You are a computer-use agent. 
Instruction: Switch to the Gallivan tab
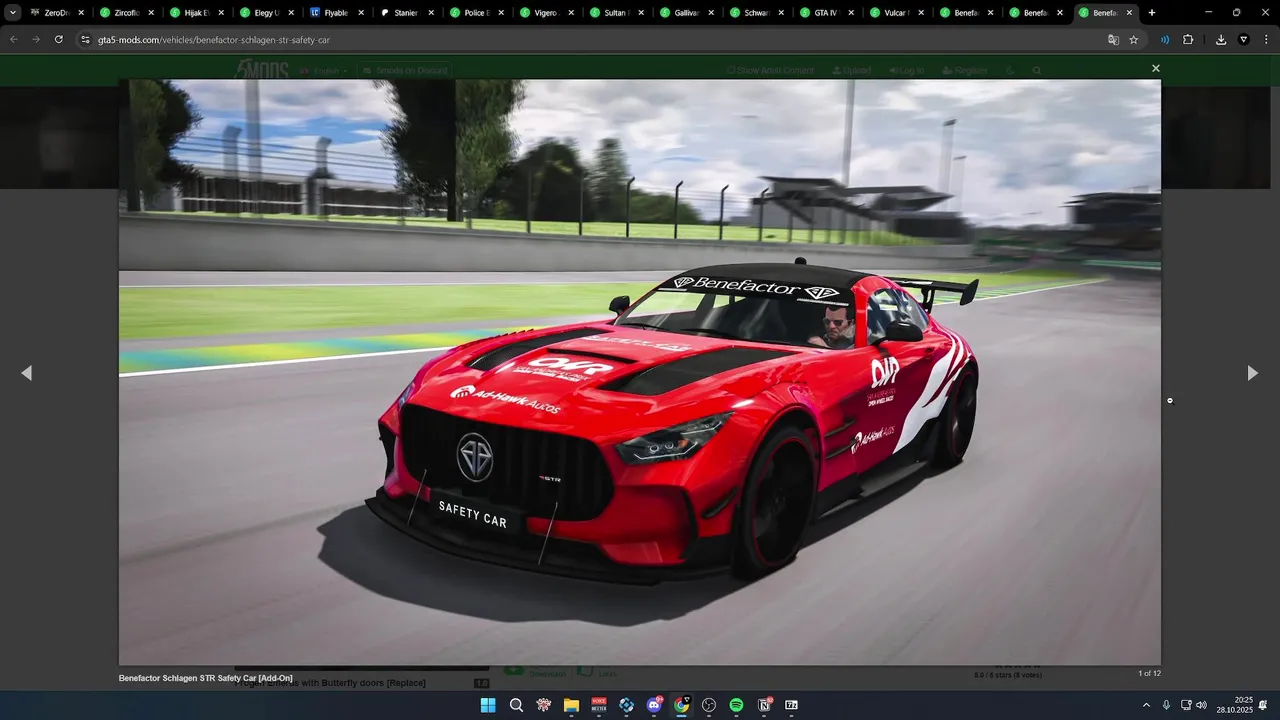687,13
